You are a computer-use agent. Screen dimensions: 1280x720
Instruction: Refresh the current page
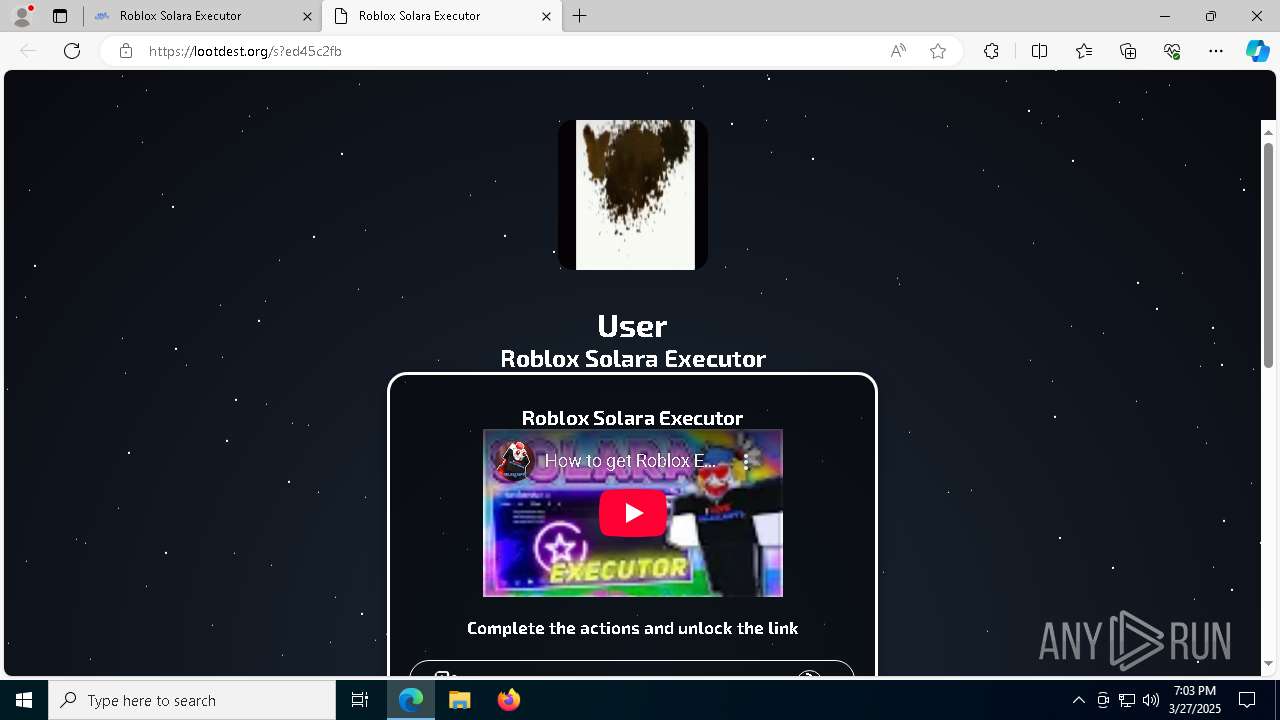click(72, 51)
